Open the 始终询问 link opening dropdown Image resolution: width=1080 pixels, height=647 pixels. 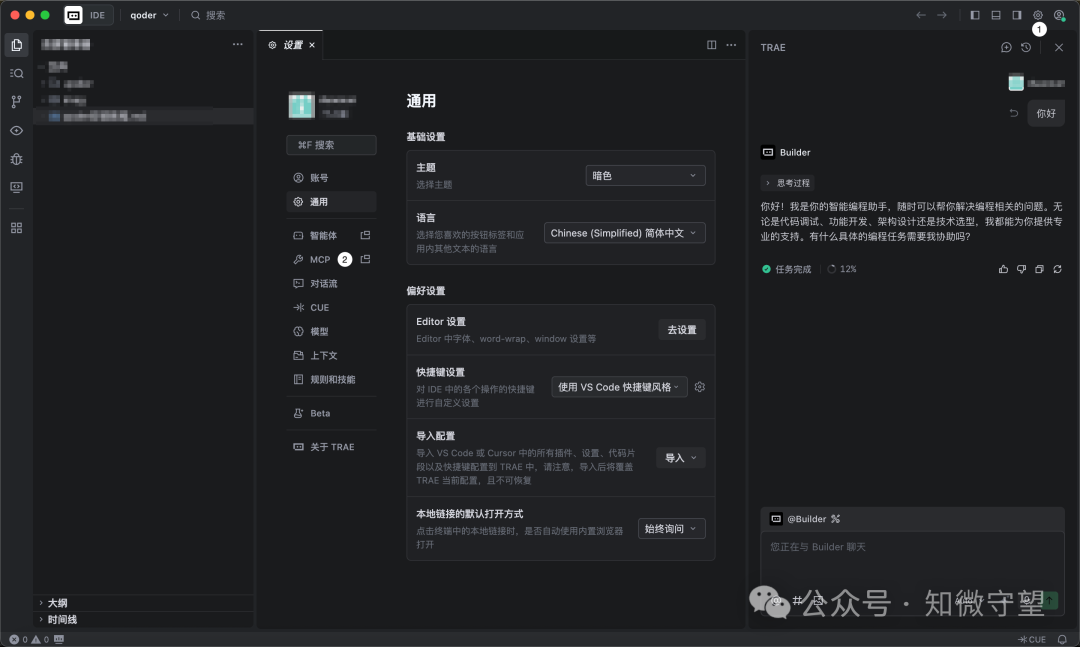point(672,529)
